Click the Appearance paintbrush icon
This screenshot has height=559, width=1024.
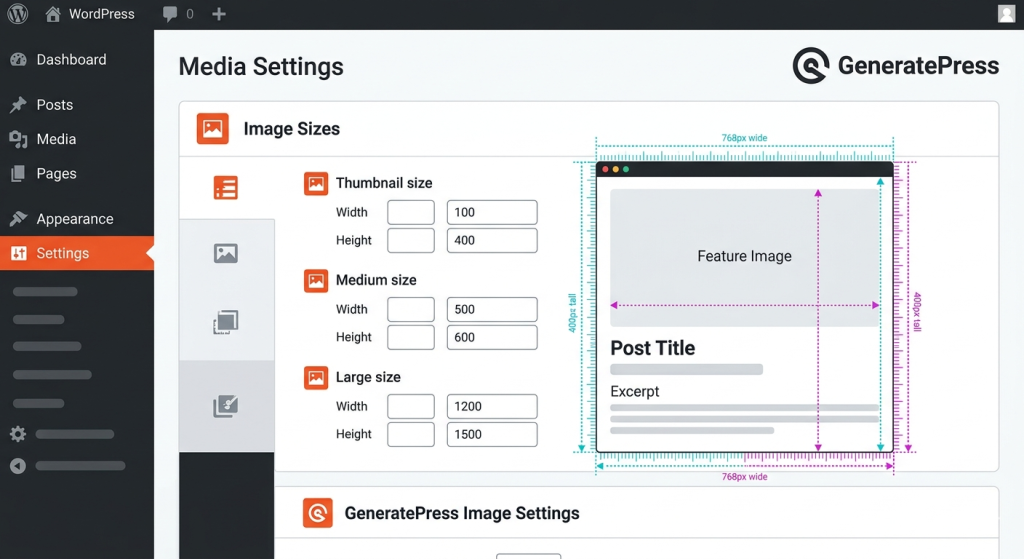(x=18, y=218)
